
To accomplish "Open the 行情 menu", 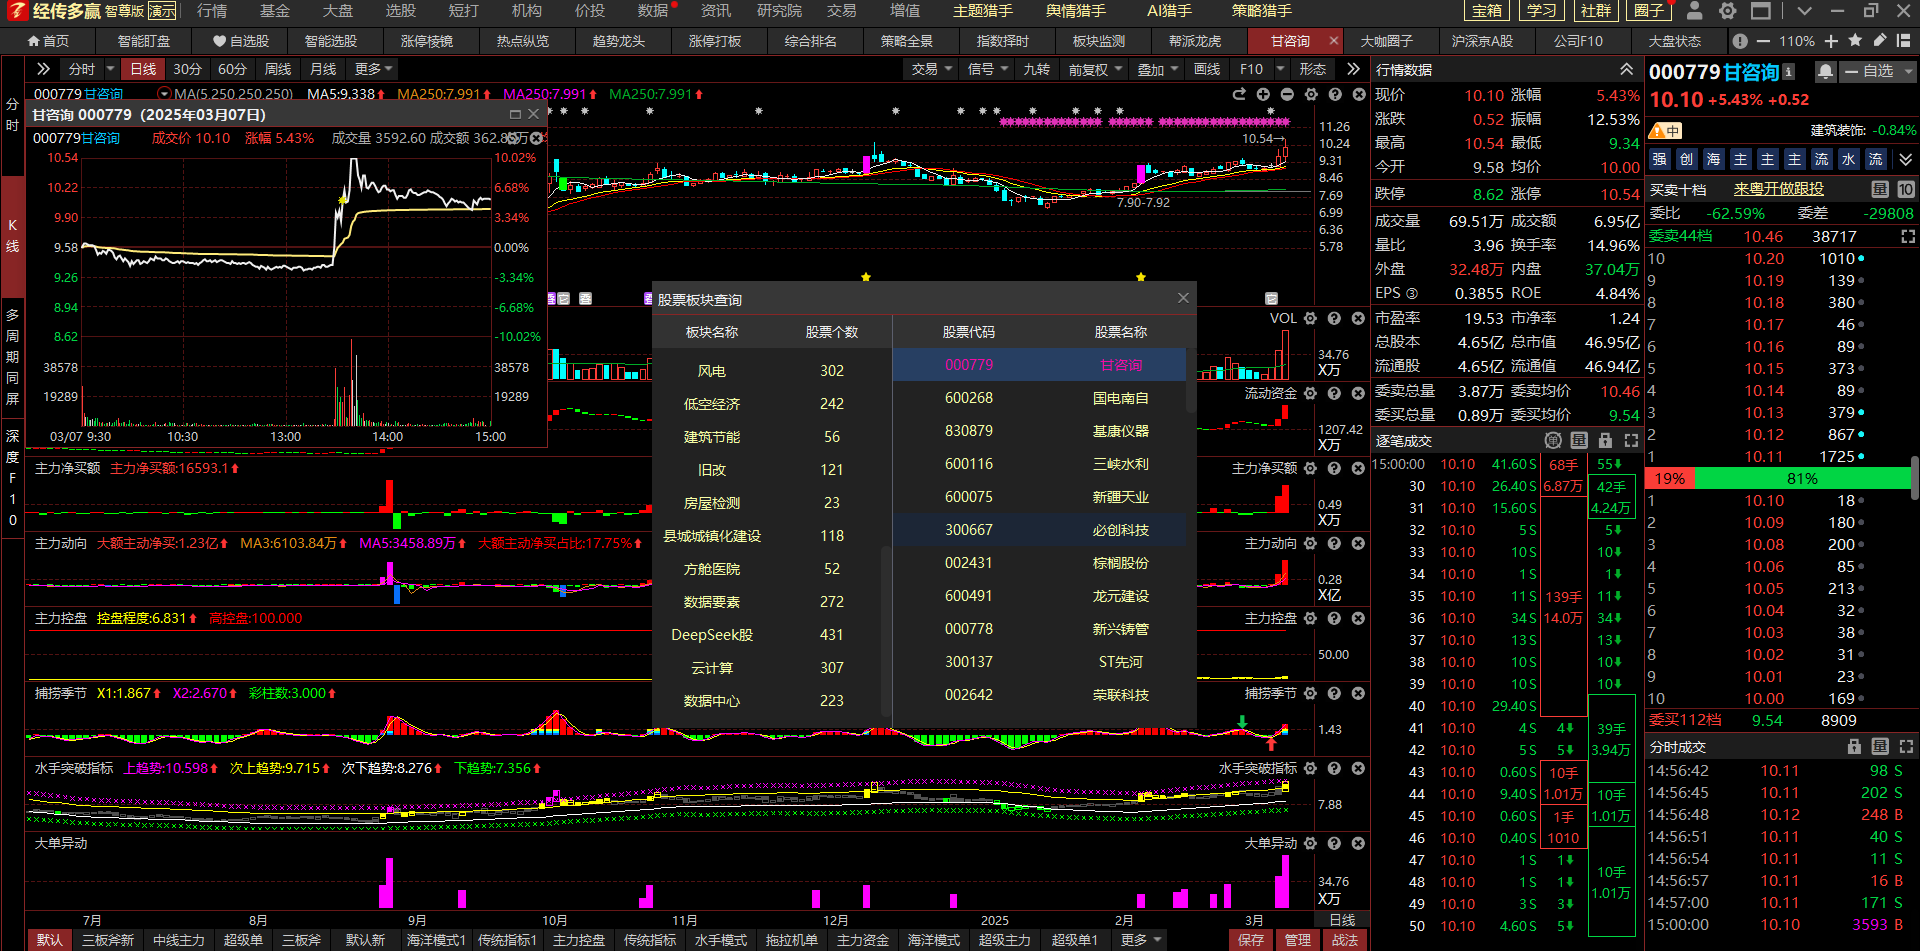I will click(x=212, y=11).
